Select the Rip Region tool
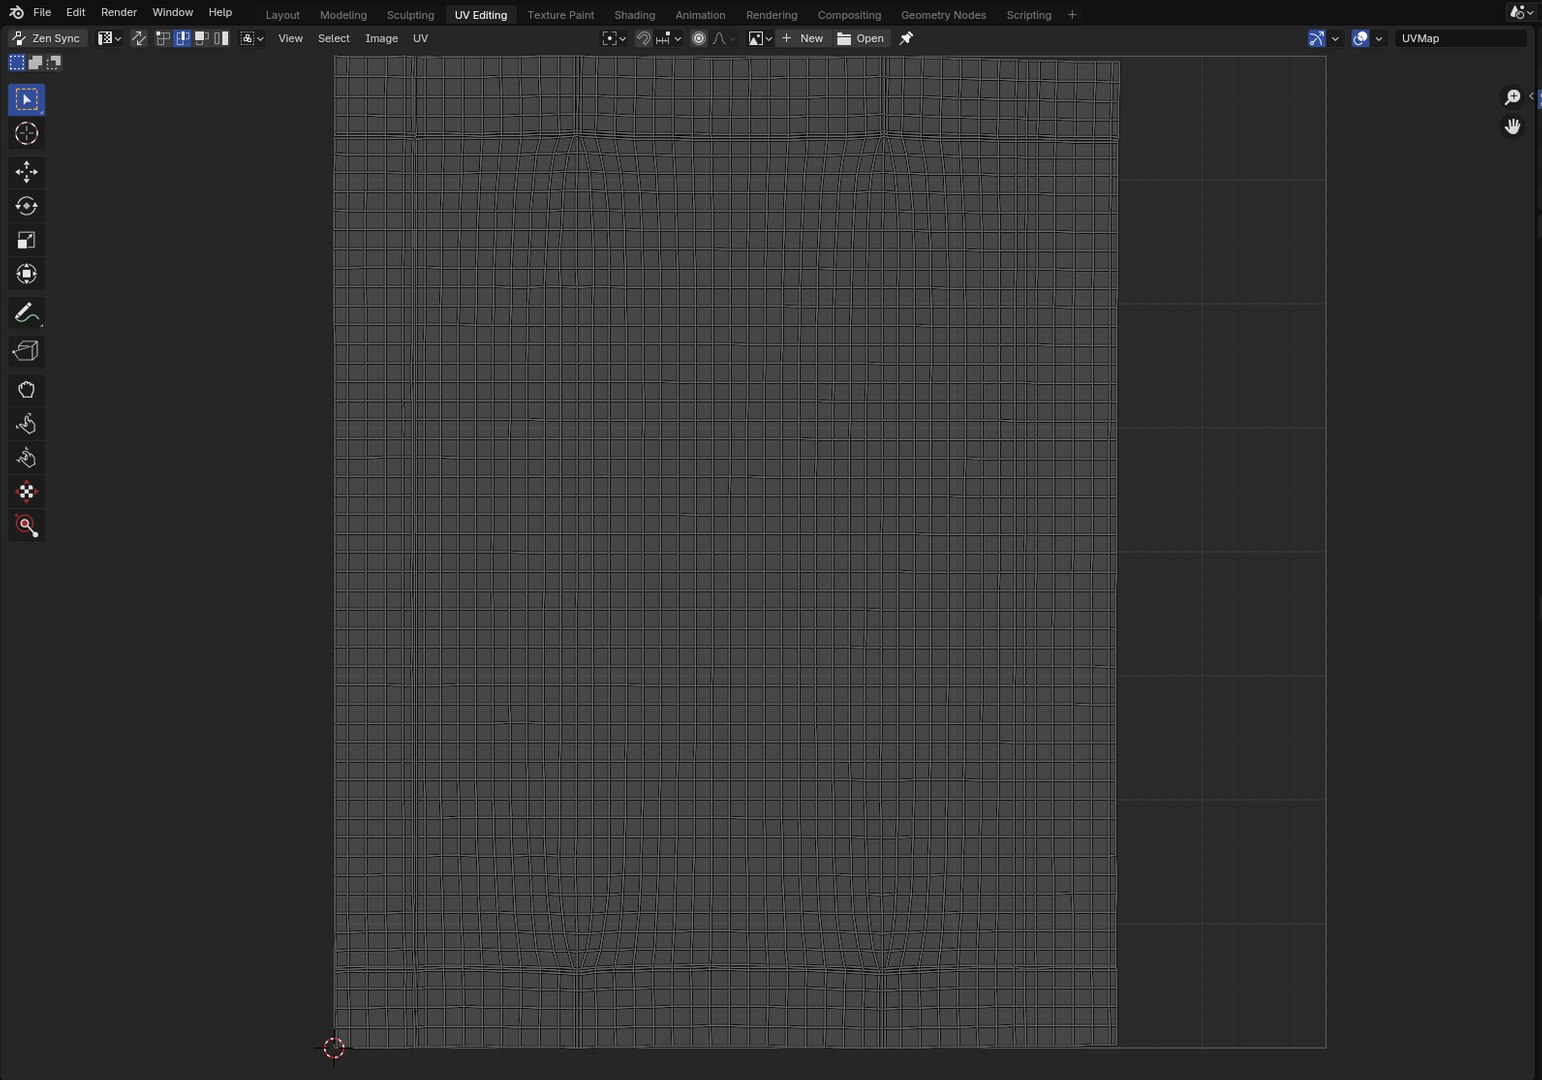Screen dimensions: 1542x1080 (26, 351)
